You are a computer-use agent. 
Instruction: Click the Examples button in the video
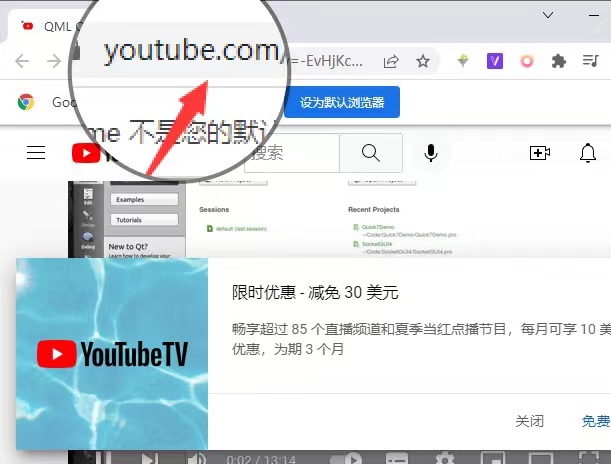pos(144,199)
